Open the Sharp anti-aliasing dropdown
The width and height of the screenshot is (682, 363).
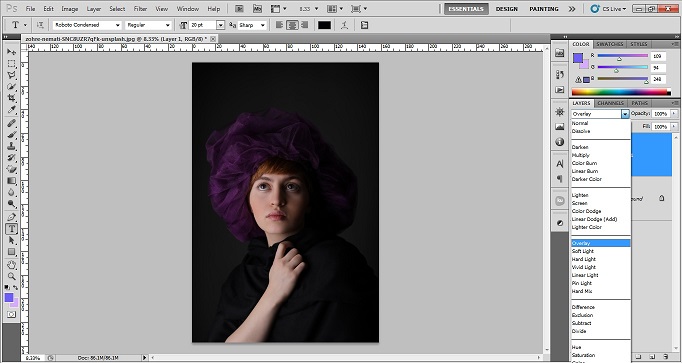[x=262, y=25]
